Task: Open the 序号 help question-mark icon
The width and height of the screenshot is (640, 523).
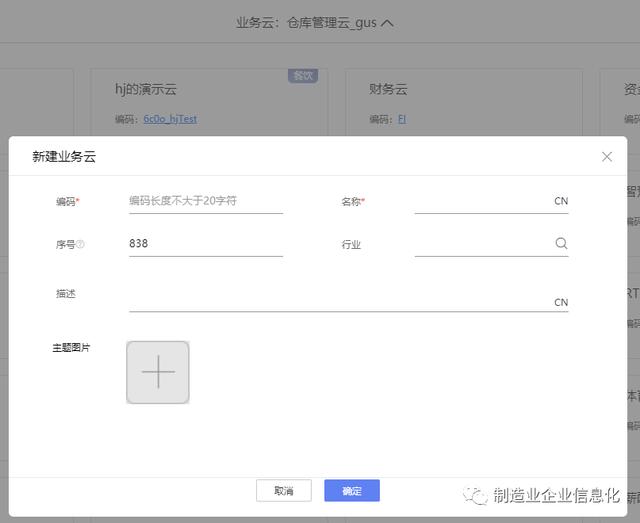Action: pos(80,244)
